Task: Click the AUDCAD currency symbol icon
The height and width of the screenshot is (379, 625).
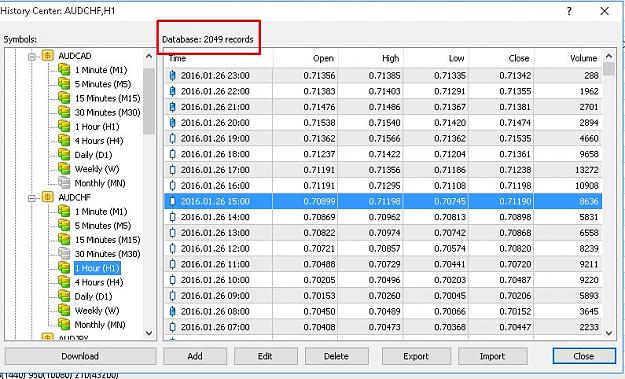Action: click(47, 55)
